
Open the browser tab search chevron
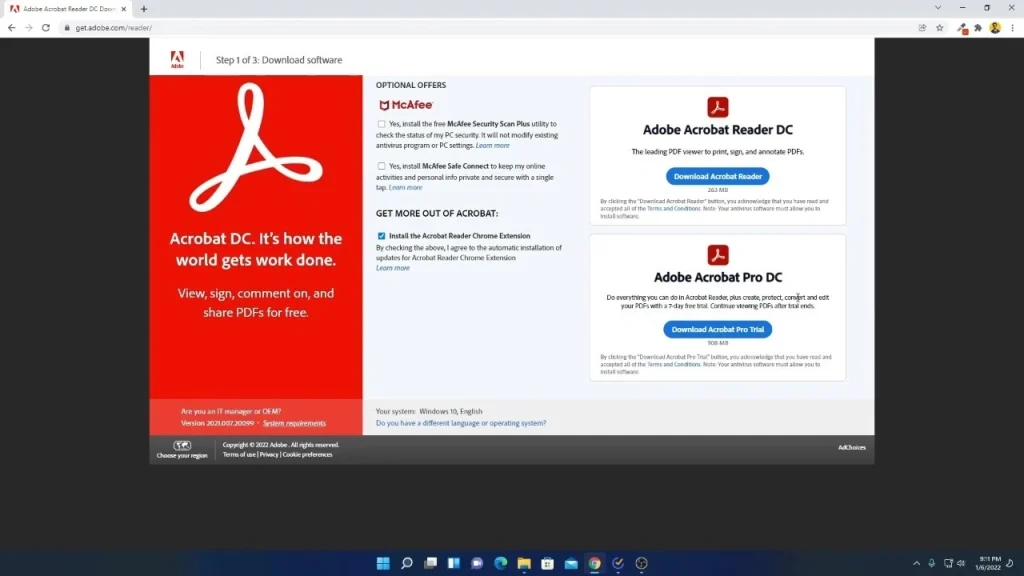[x=938, y=8]
